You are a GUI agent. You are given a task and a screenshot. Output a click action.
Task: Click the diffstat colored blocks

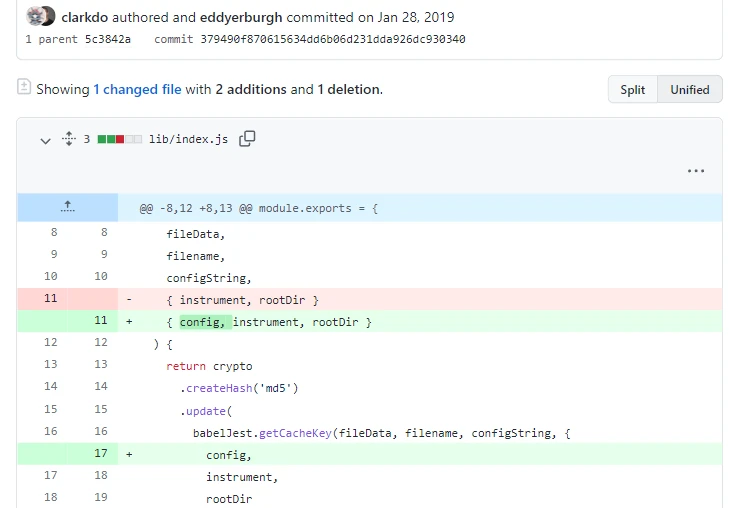[119, 139]
